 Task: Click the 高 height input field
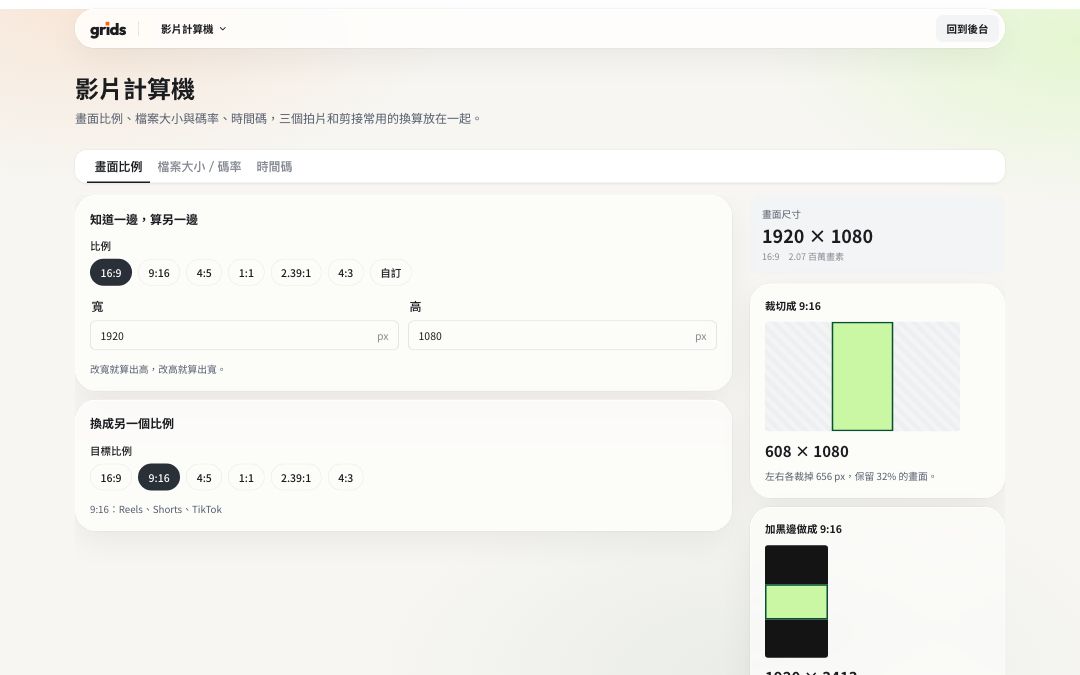(562, 335)
